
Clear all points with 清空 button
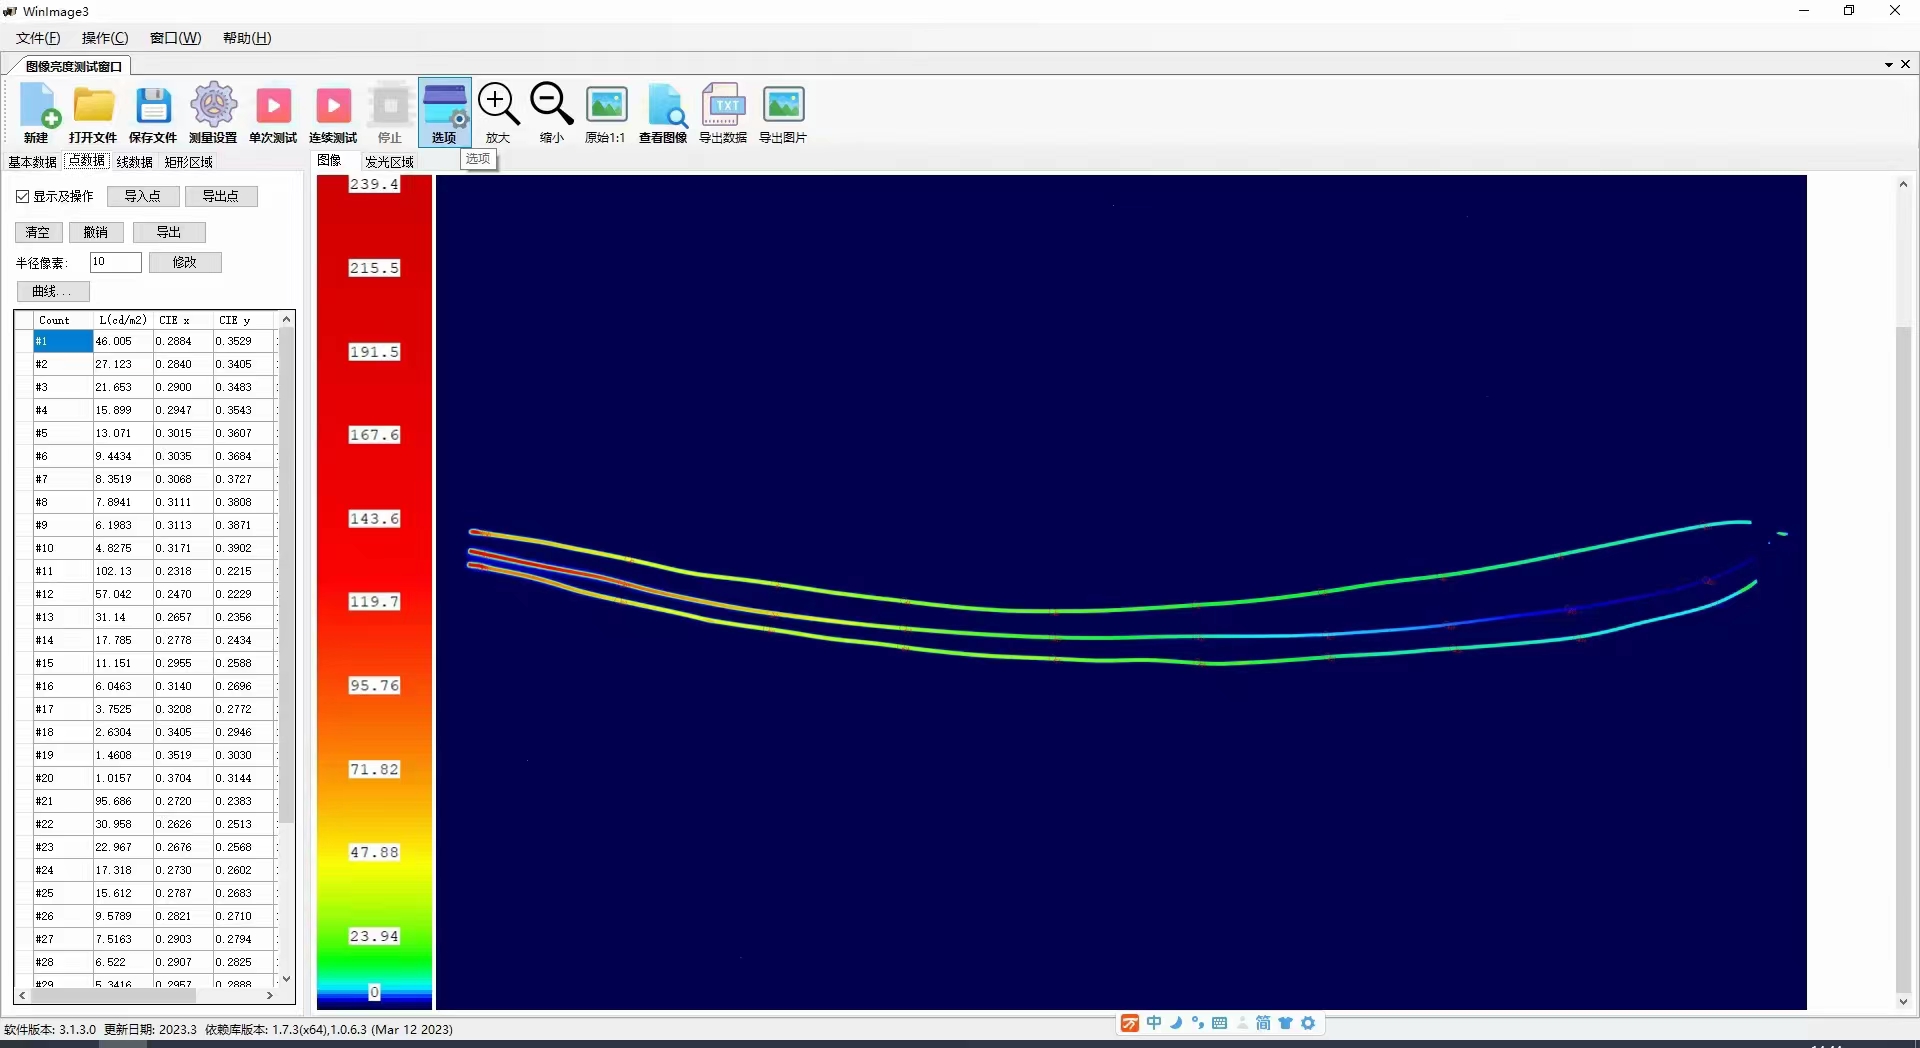38,232
